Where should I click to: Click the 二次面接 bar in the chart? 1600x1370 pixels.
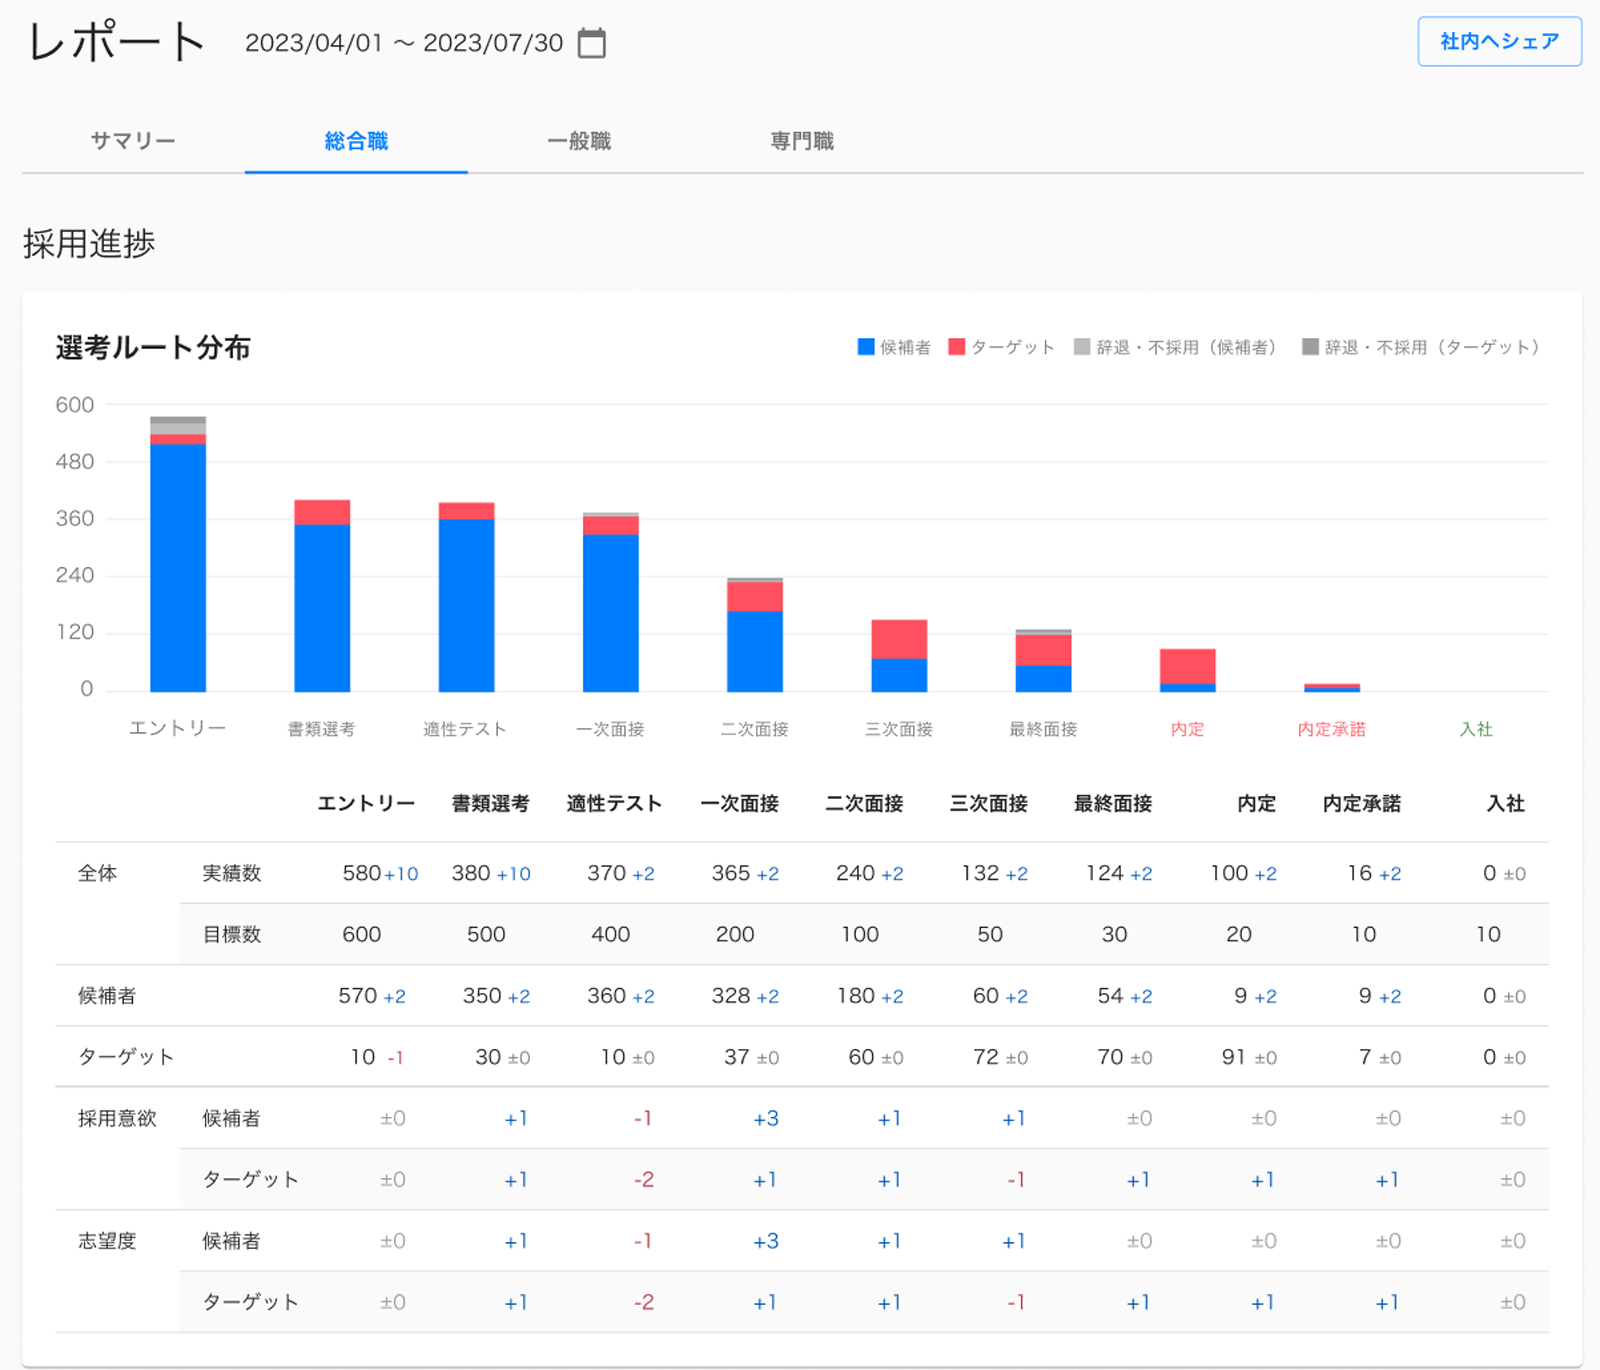(755, 635)
